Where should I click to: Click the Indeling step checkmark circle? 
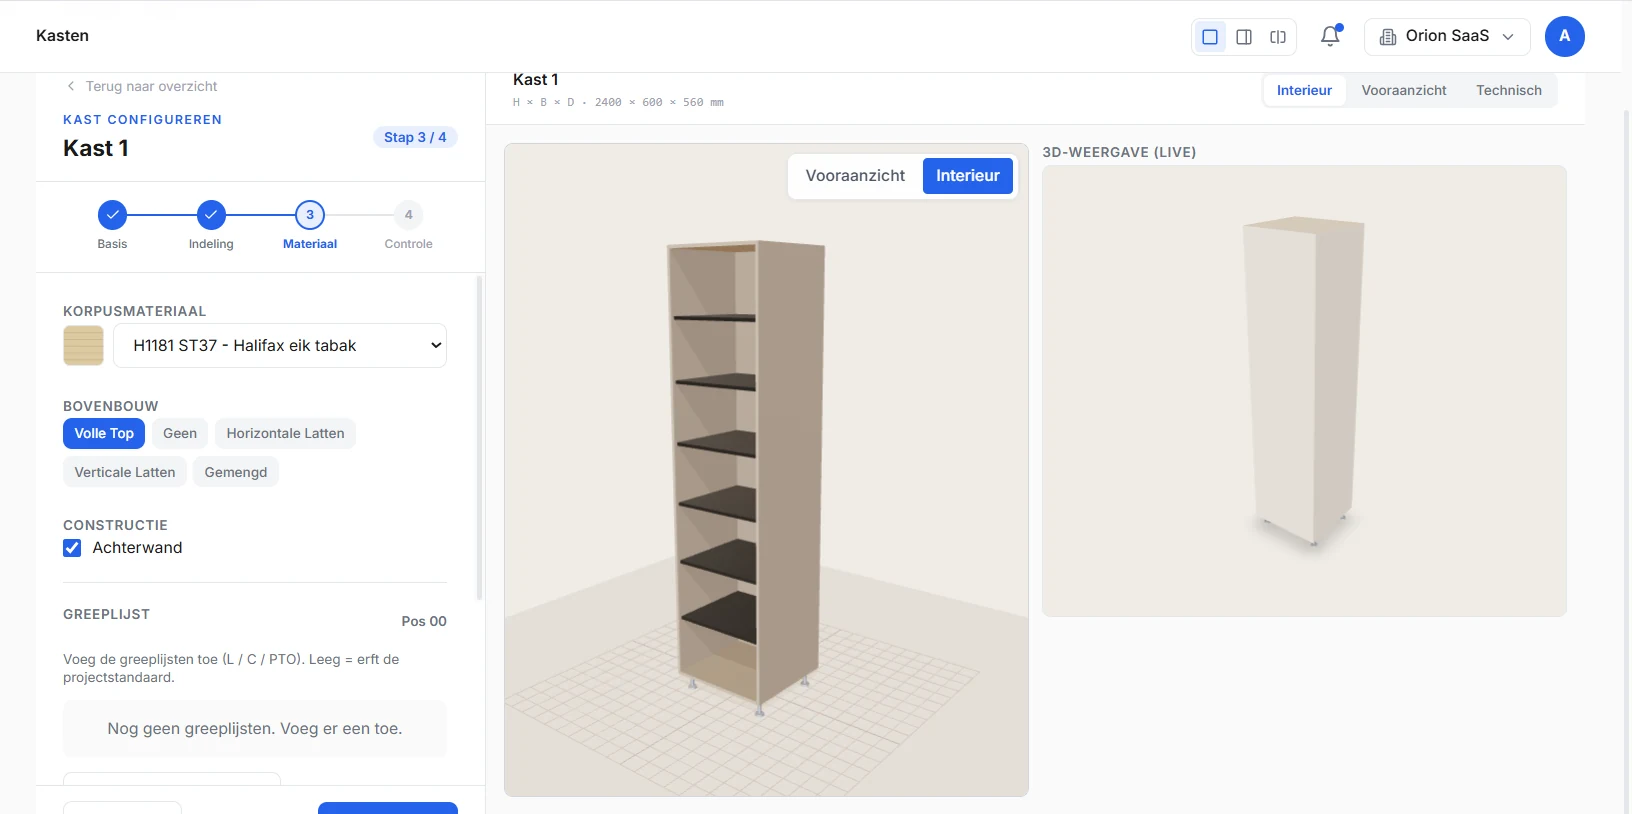pyautogui.click(x=211, y=215)
